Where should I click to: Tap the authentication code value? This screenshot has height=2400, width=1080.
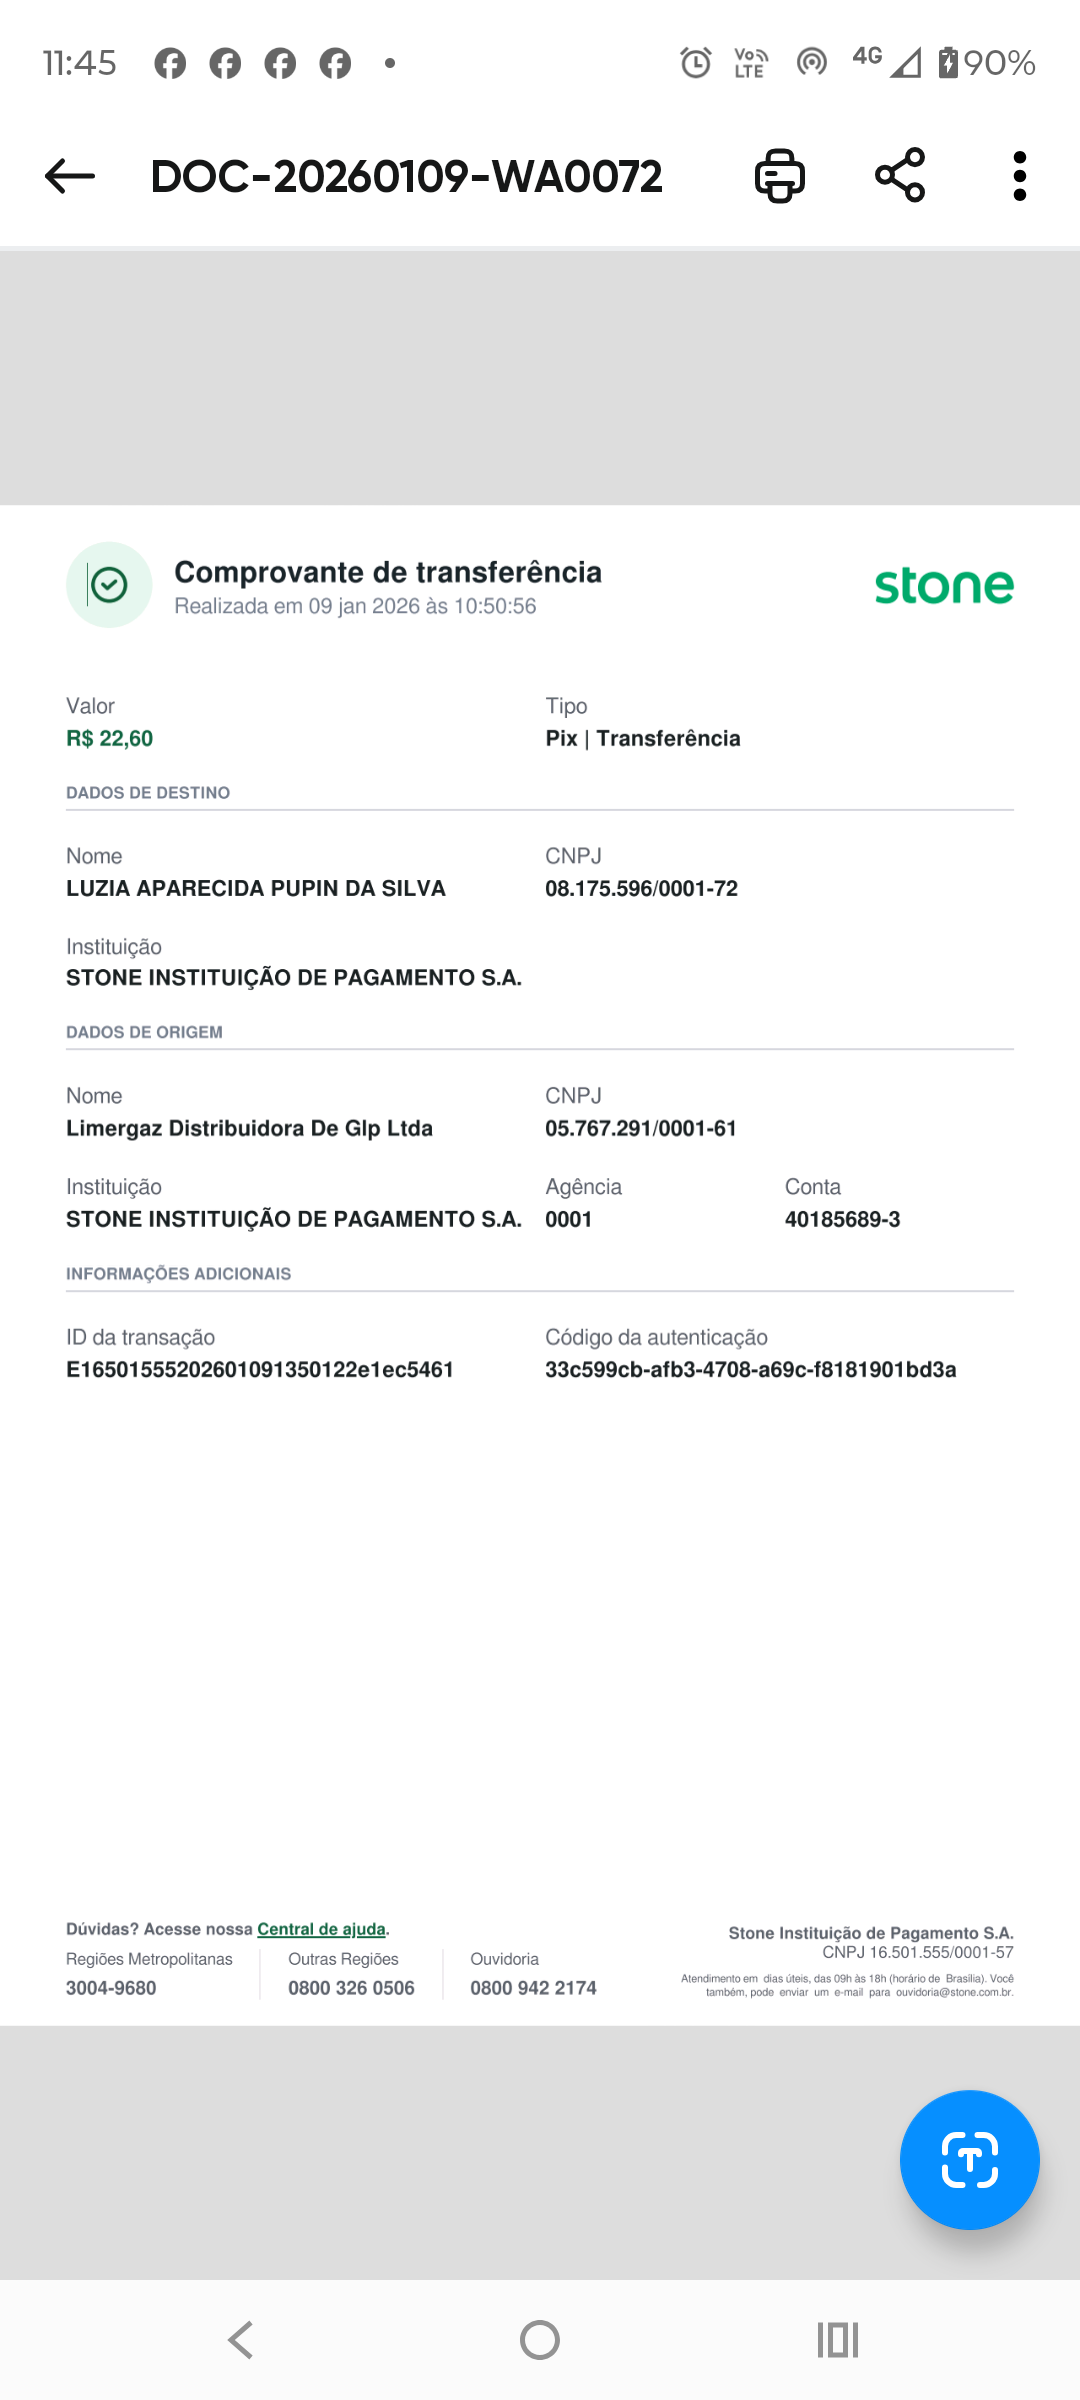pos(750,1369)
